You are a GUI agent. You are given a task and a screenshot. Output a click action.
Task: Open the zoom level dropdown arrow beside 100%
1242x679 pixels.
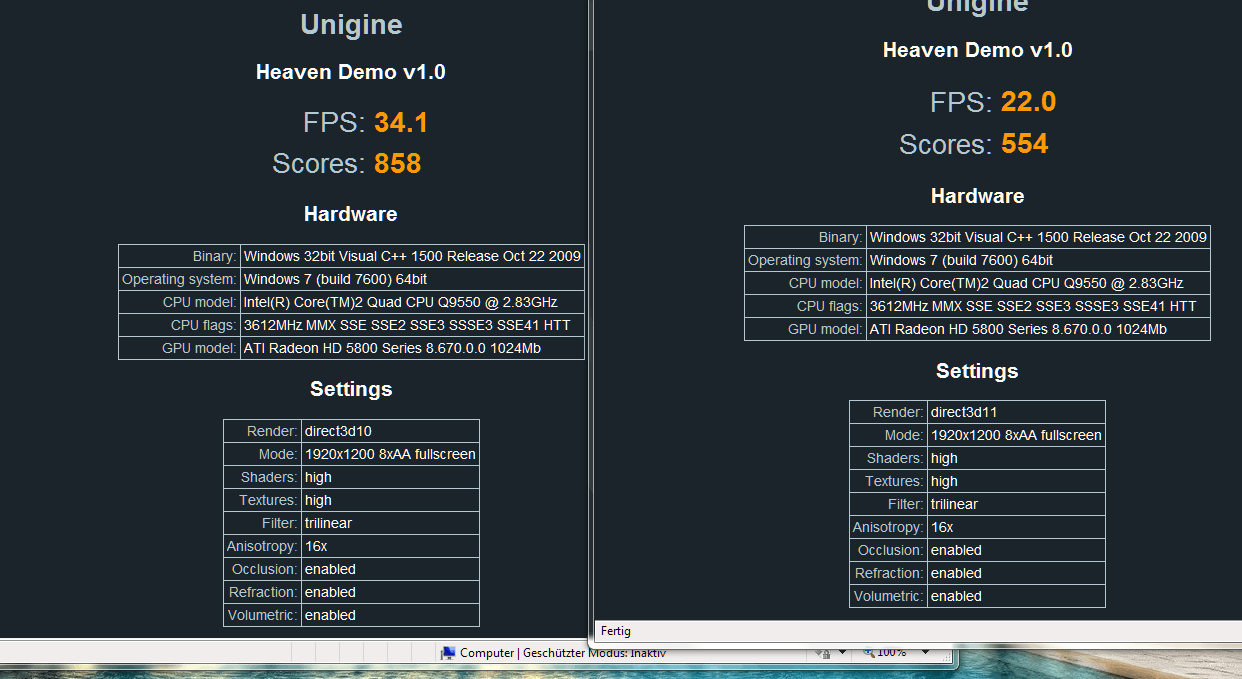[926, 652]
